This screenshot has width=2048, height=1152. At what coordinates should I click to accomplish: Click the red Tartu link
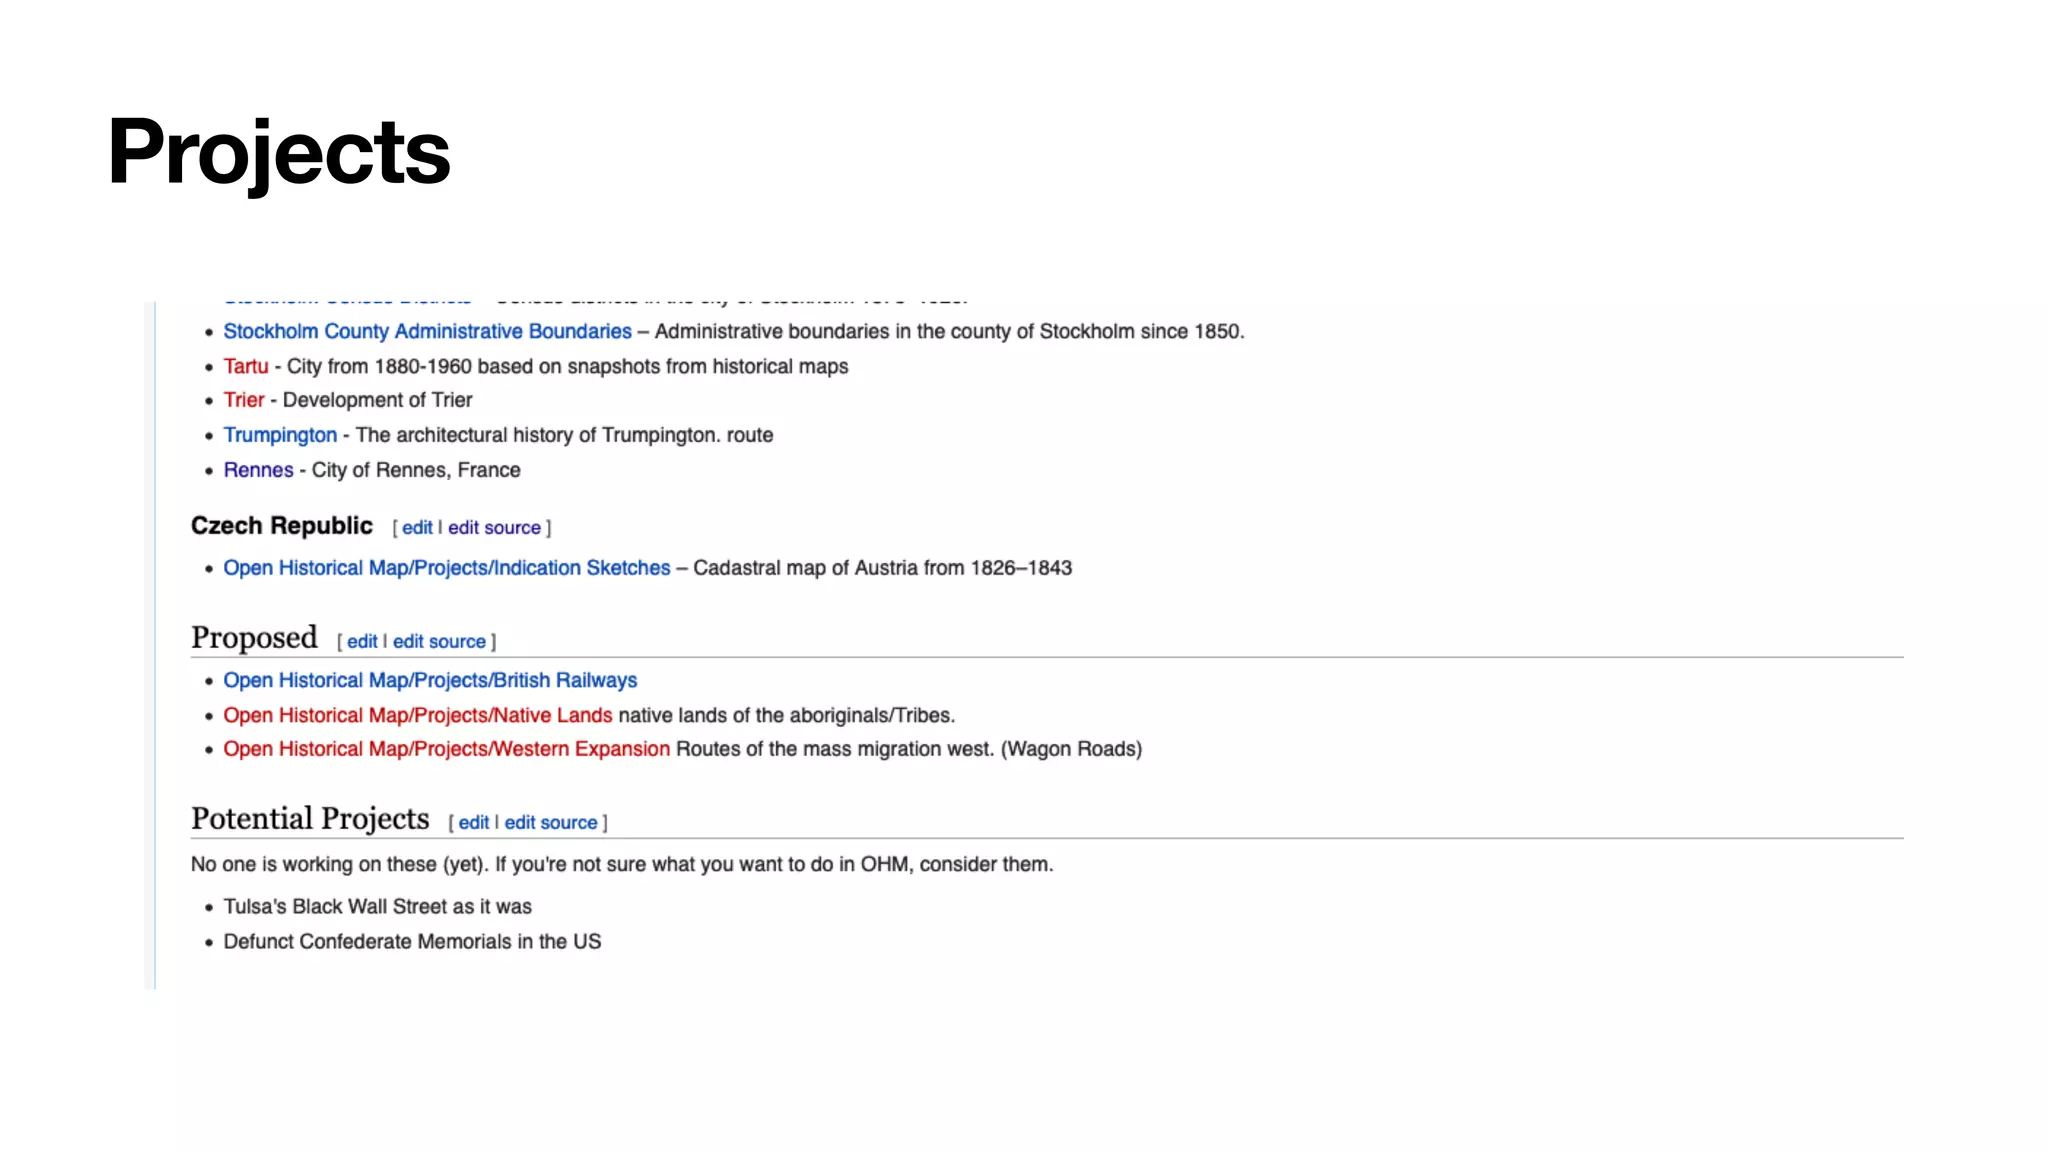pos(246,366)
